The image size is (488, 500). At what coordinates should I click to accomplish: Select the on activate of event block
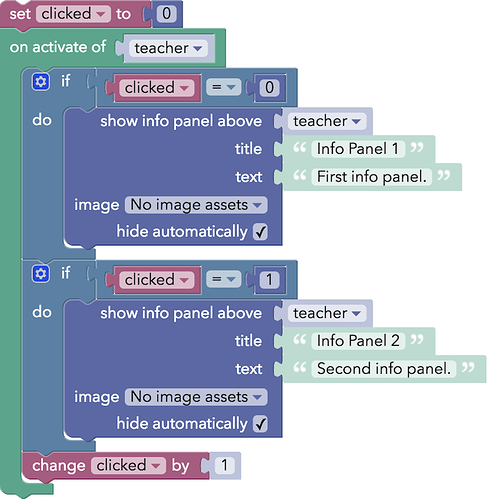click(58, 47)
